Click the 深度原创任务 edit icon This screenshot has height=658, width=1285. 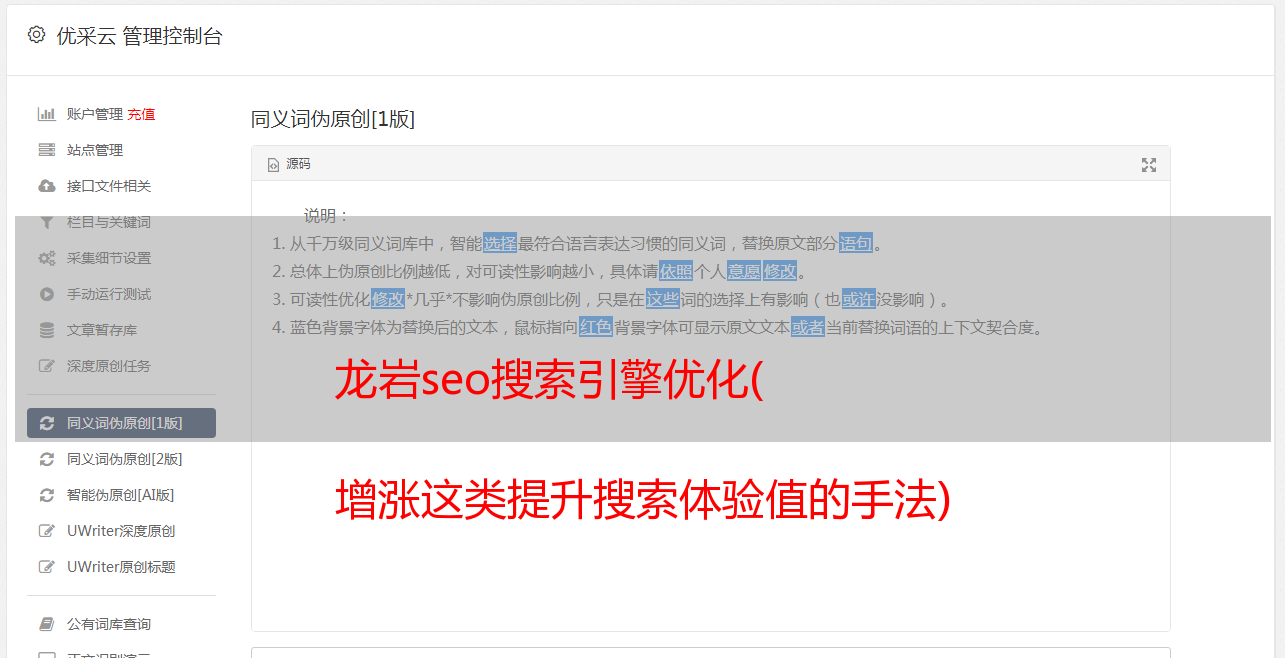(x=46, y=366)
